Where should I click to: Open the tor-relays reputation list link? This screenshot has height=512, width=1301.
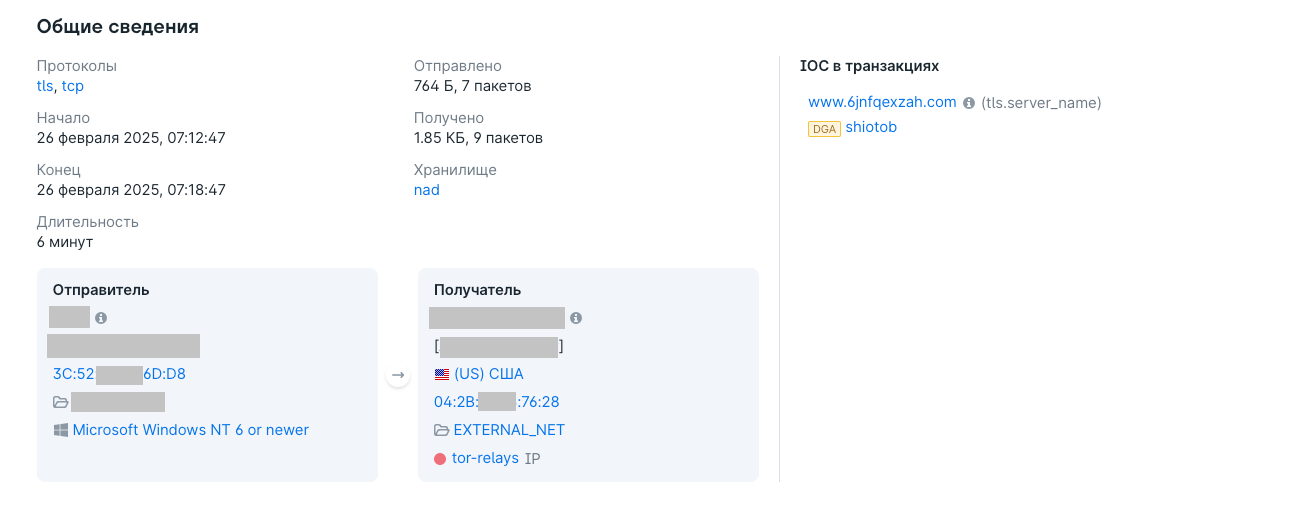click(485, 458)
